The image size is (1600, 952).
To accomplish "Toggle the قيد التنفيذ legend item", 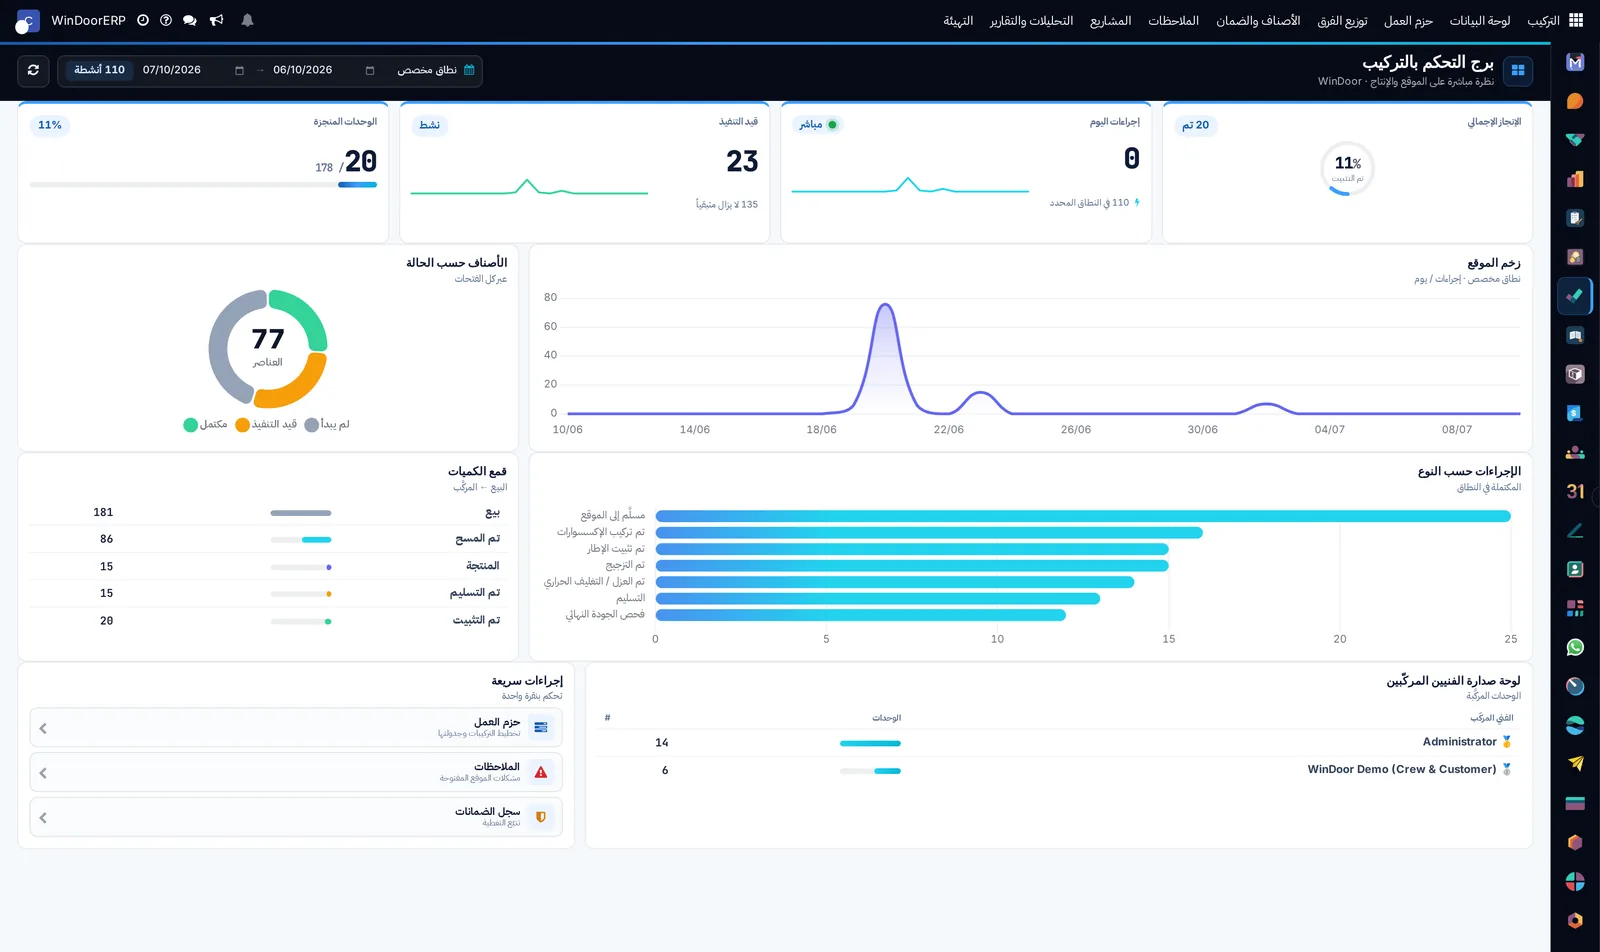I will 266,424.
